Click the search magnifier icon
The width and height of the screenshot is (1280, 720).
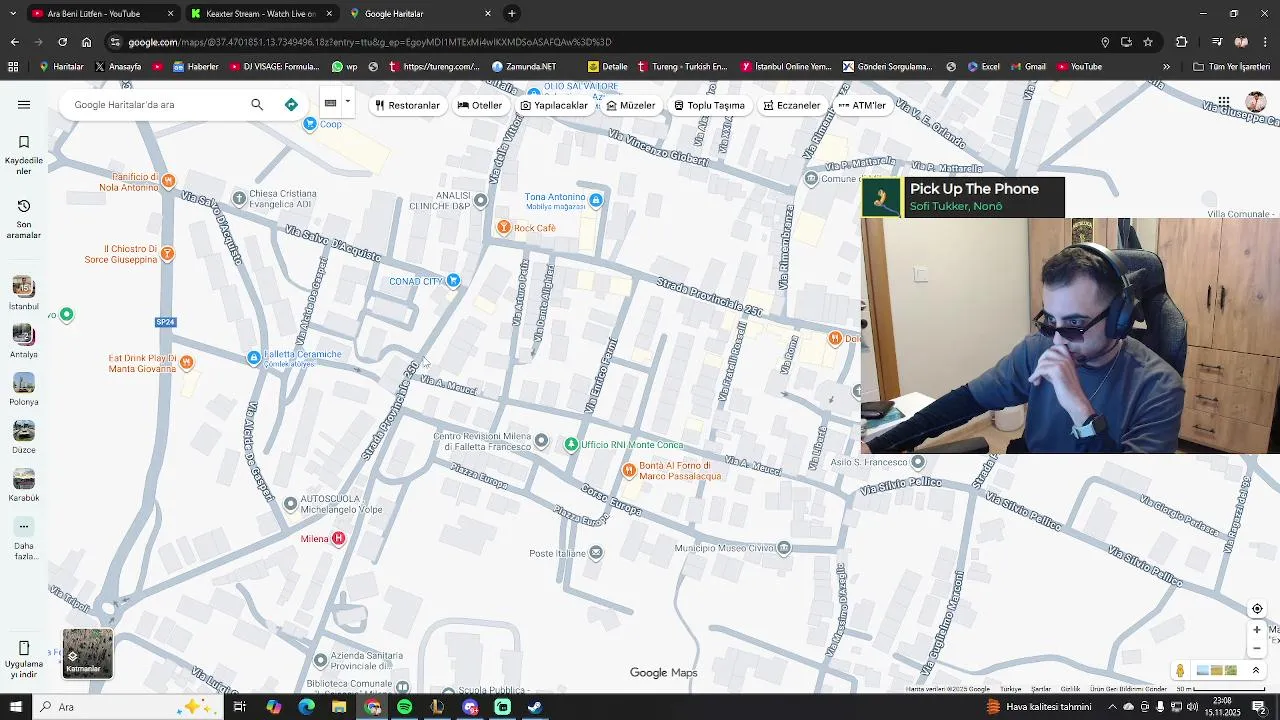click(x=257, y=104)
